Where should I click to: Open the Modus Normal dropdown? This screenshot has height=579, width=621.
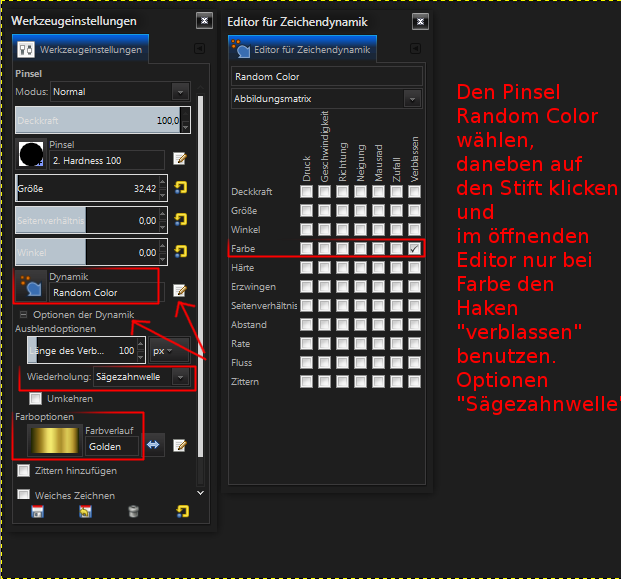(x=120, y=92)
